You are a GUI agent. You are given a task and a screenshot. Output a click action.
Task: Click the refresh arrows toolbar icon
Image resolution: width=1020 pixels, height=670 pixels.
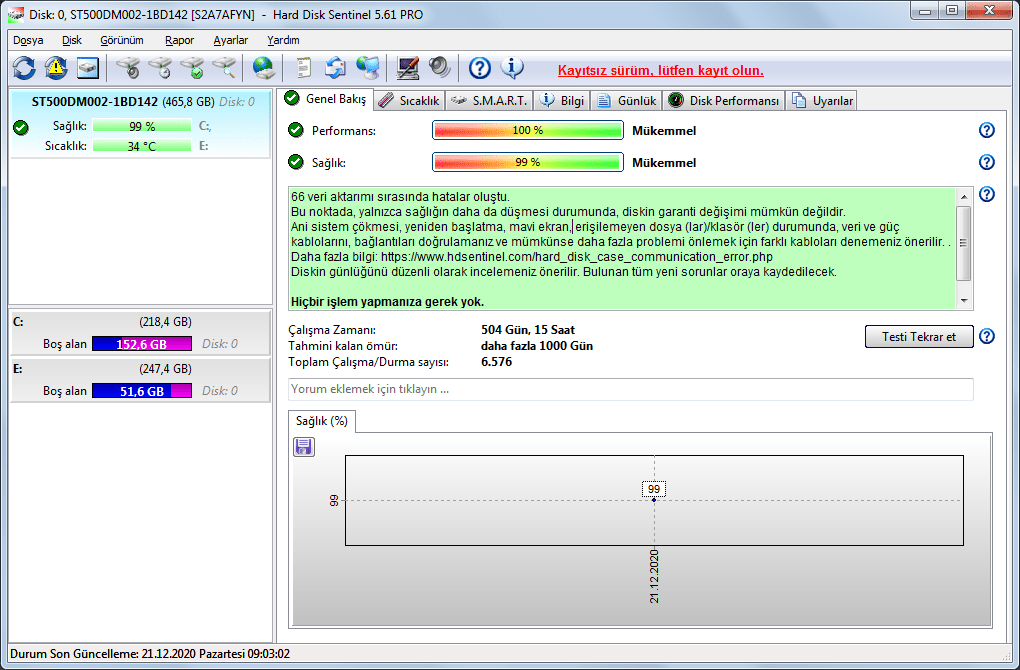[x=24, y=68]
